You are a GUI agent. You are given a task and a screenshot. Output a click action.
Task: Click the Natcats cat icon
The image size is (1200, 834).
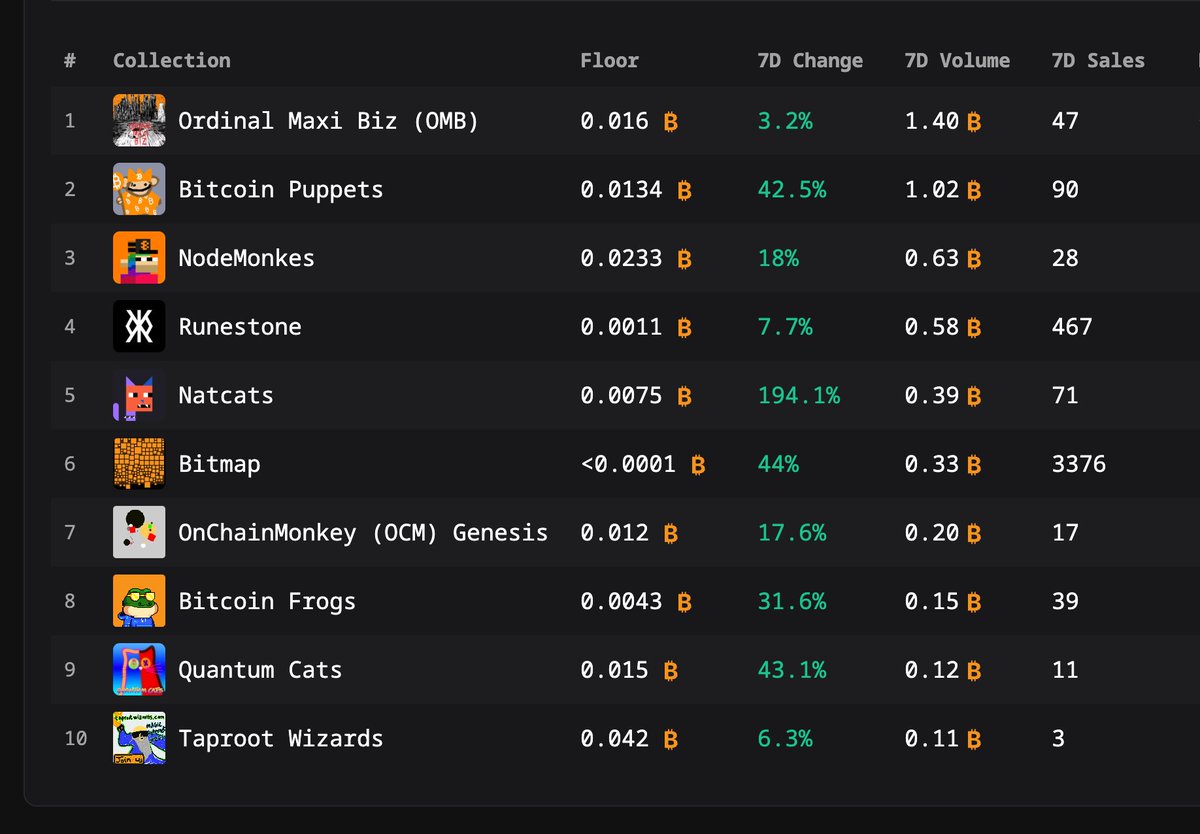point(139,395)
